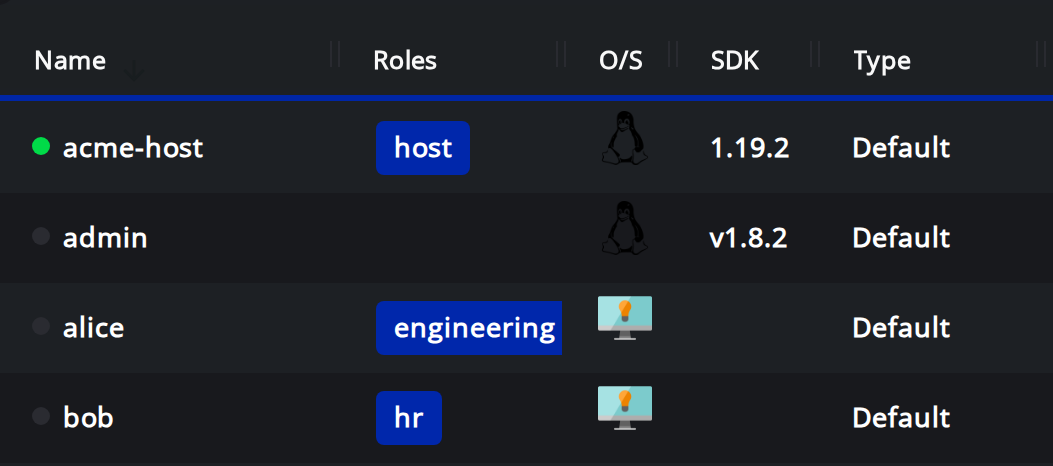
Task: Sort by the Type column header
Action: click(x=882, y=61)
